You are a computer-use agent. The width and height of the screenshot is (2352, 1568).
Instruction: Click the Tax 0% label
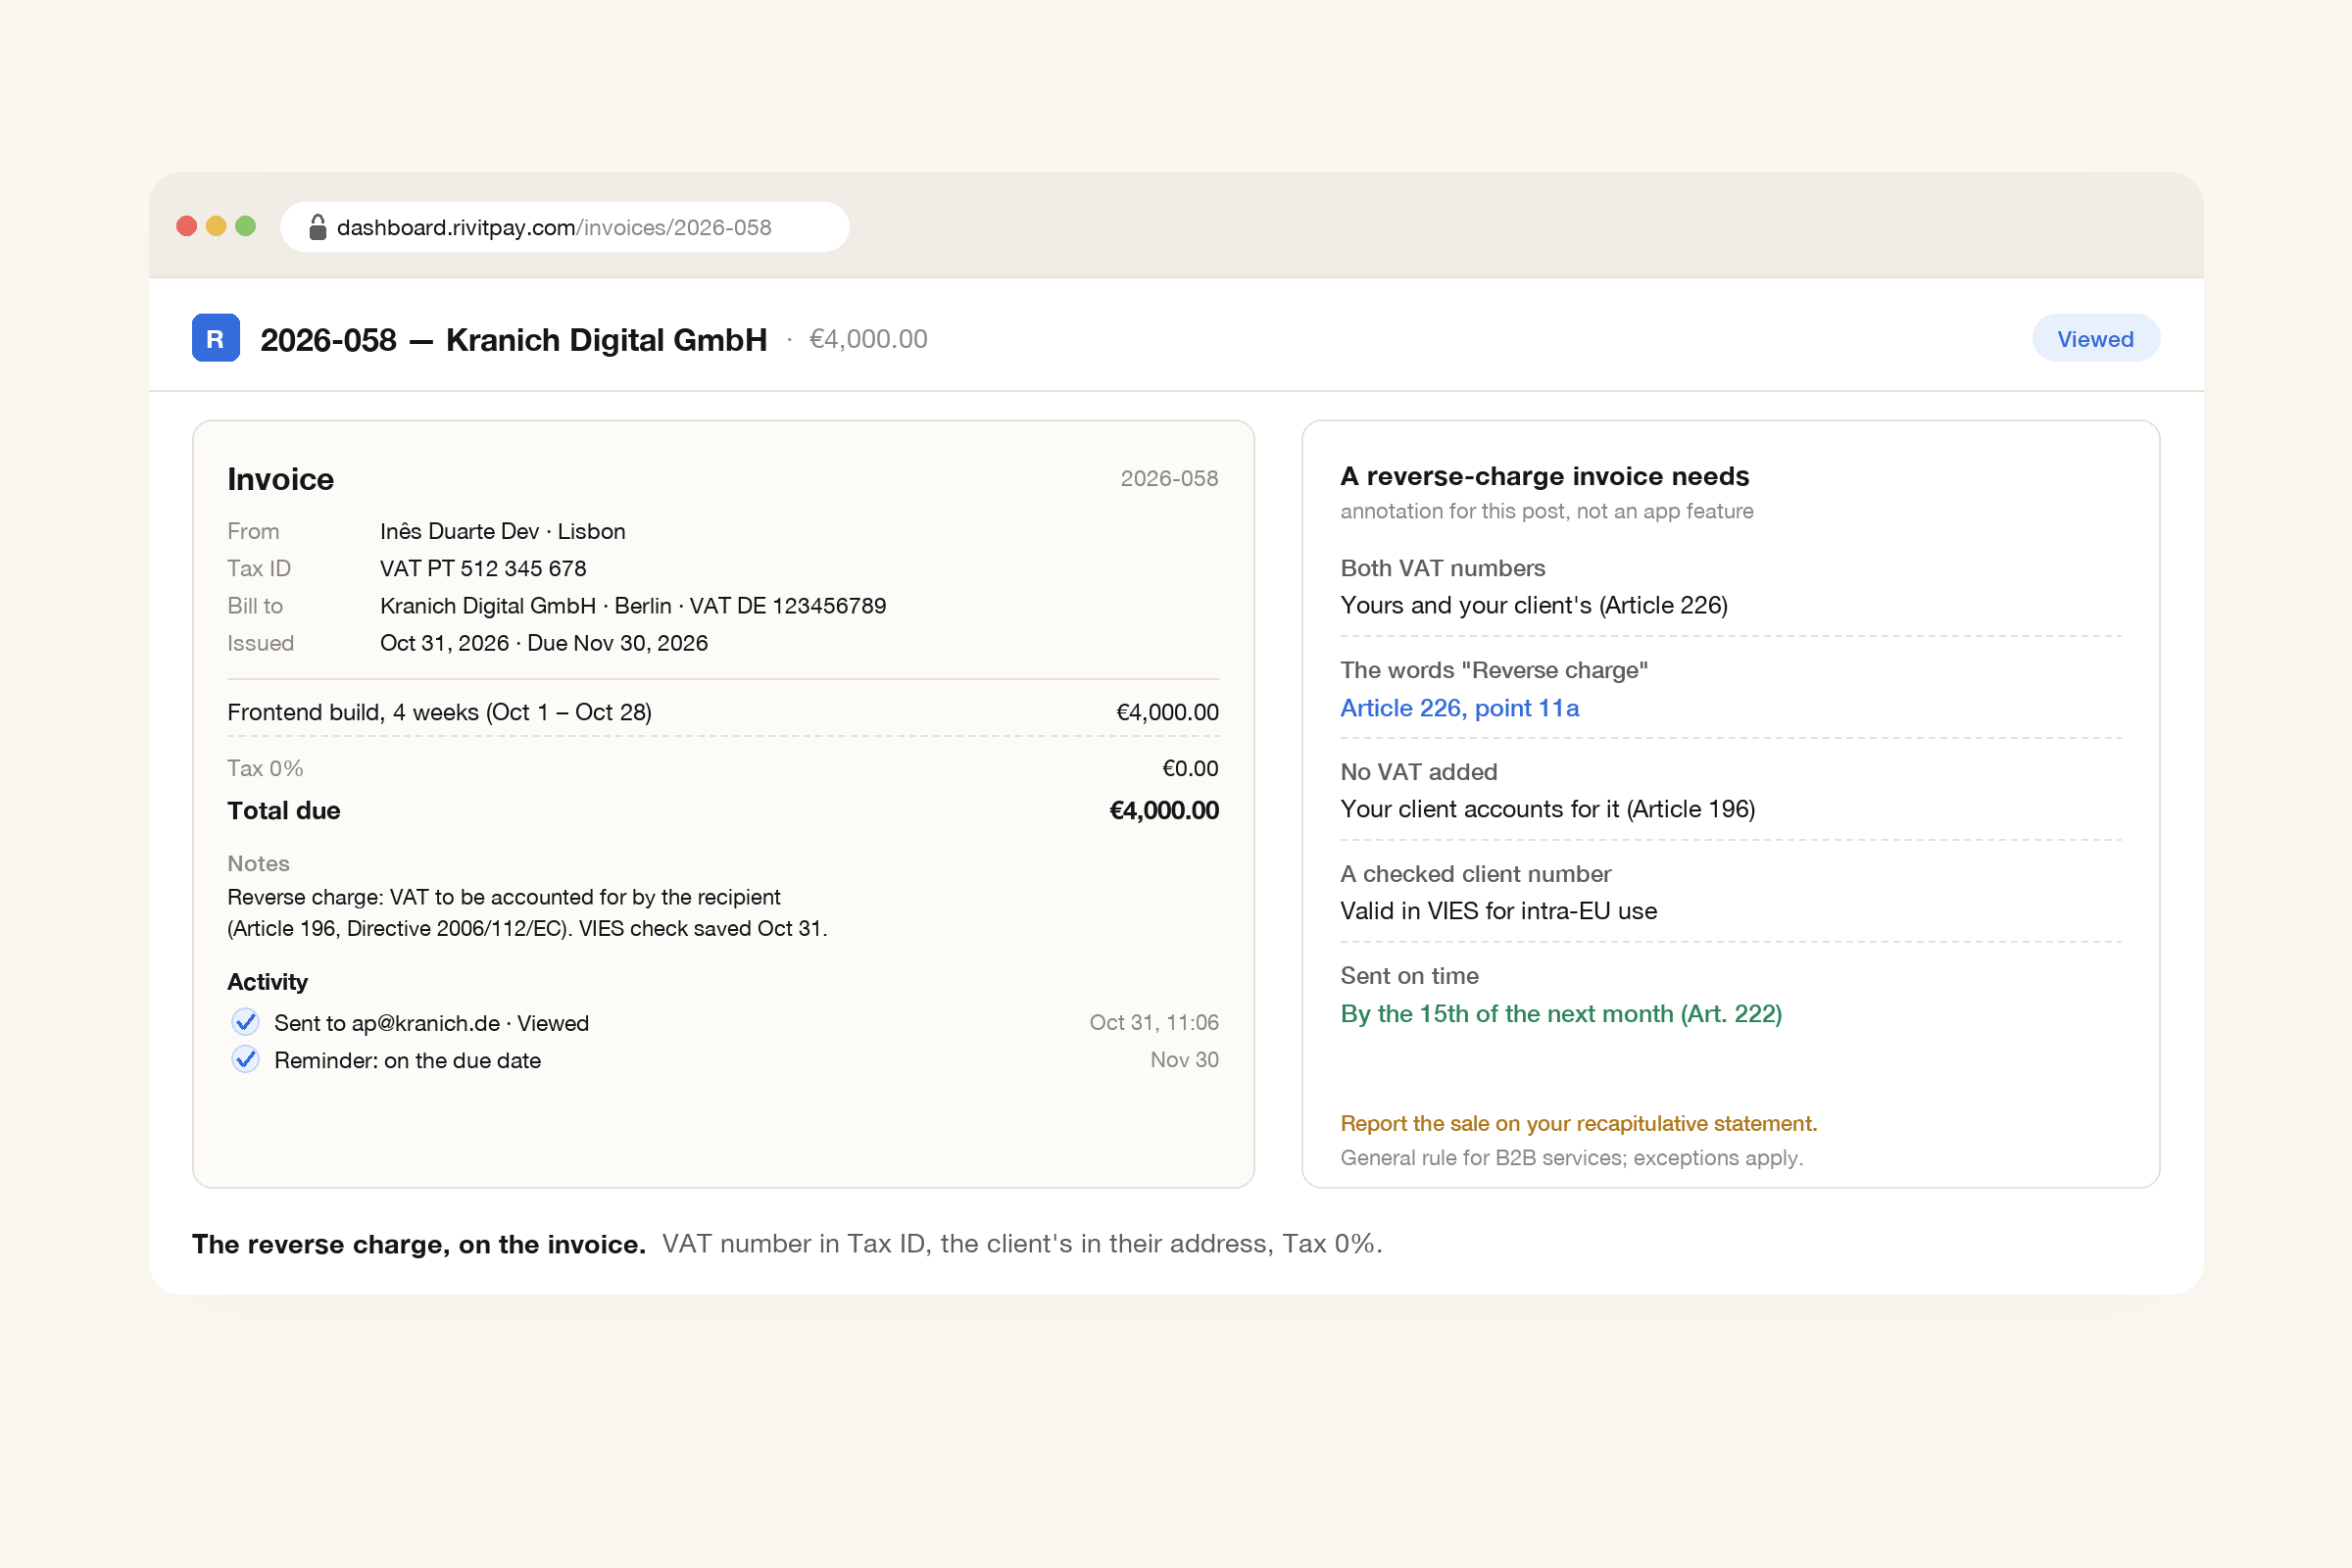(x=265, y=768)
